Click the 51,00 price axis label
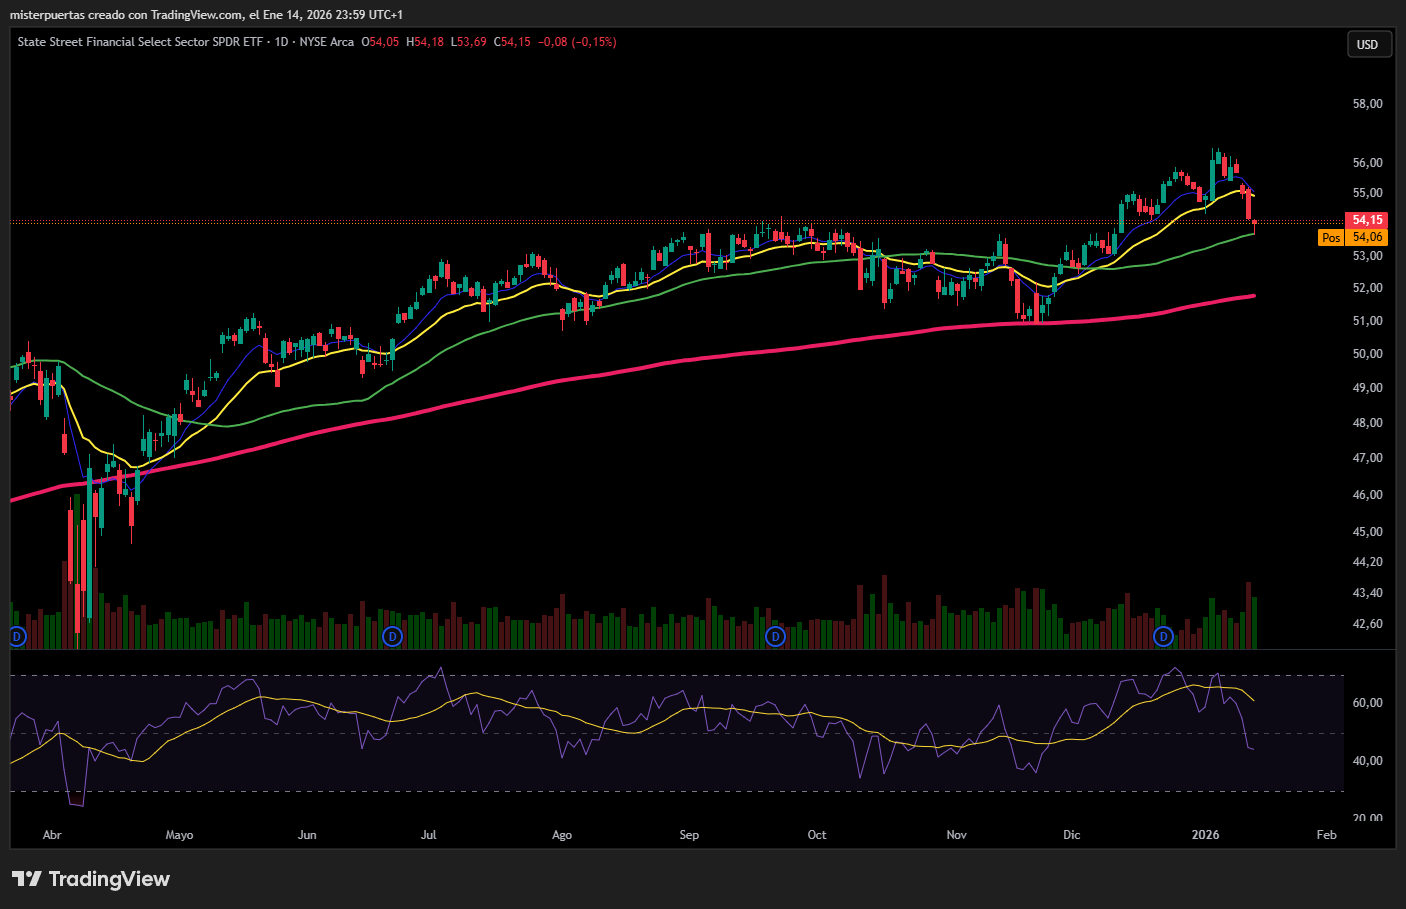This screenshot has width=1406, height=909. click(1367, 321)
